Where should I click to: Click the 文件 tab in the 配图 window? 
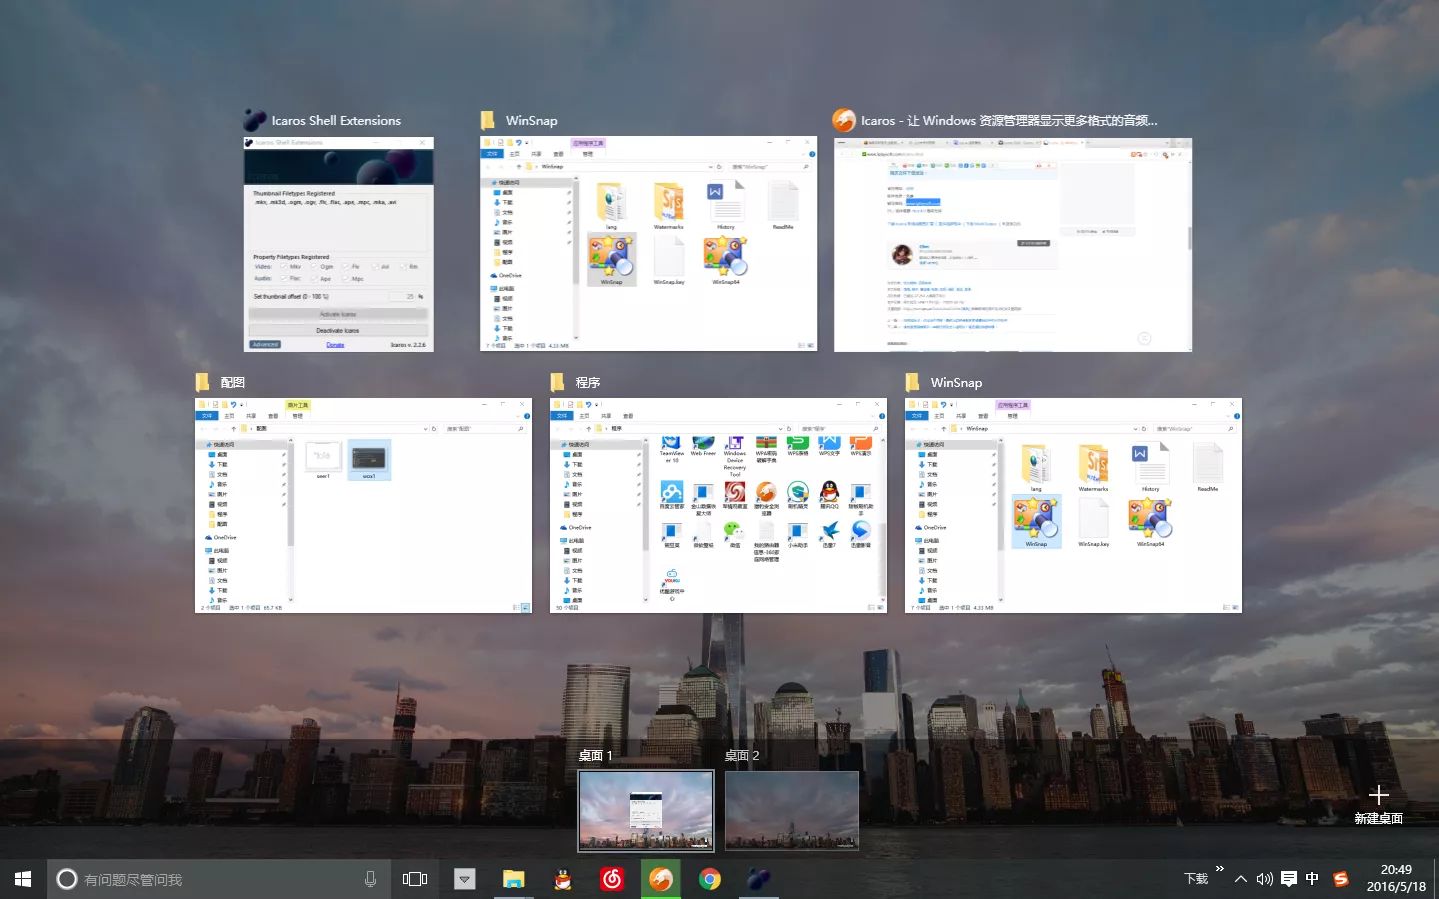coord(207,416)
